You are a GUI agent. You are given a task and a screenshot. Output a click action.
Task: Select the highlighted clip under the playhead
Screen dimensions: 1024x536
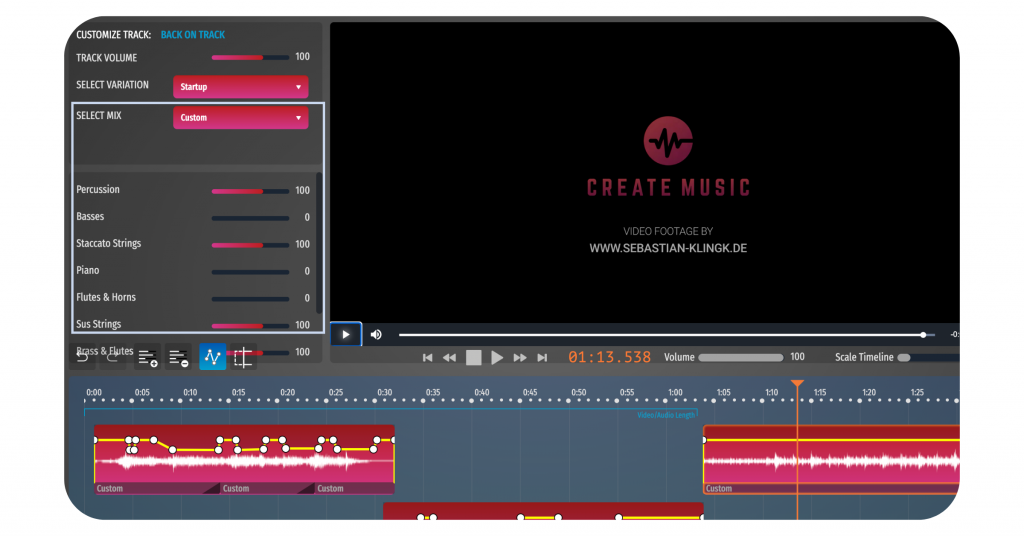coord(831,461)
